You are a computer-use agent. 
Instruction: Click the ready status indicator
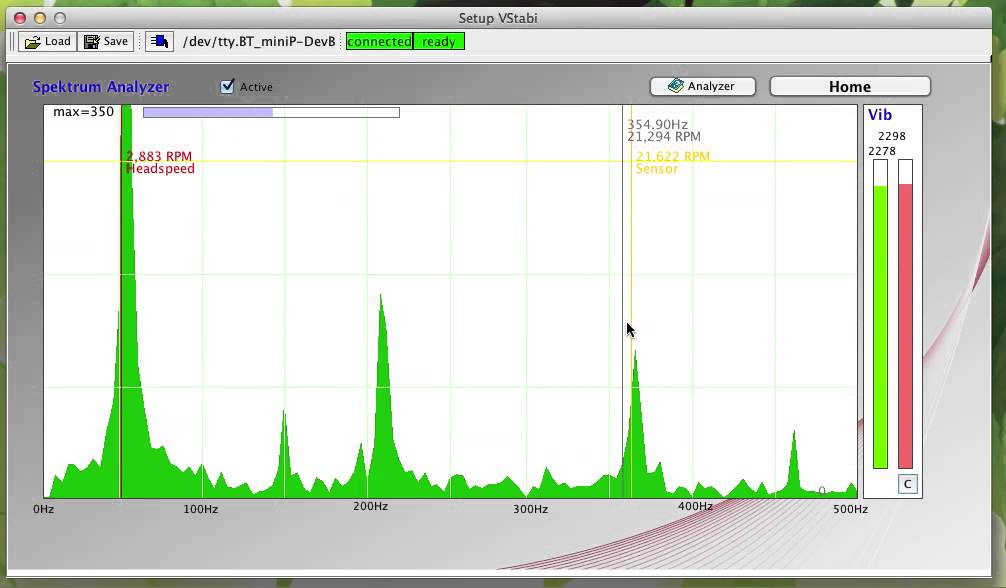pyautogui.click(x=439, y=42)
